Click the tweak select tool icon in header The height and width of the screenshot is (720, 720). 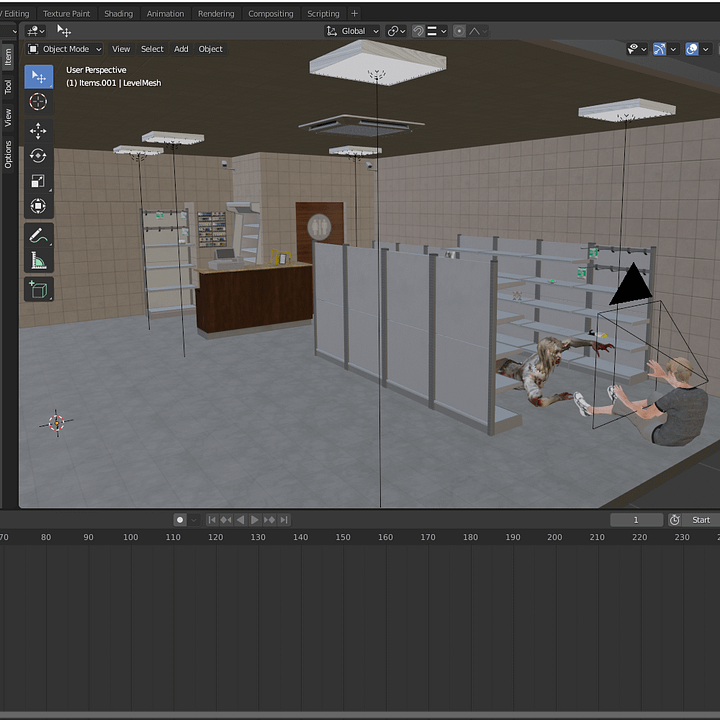63,31
